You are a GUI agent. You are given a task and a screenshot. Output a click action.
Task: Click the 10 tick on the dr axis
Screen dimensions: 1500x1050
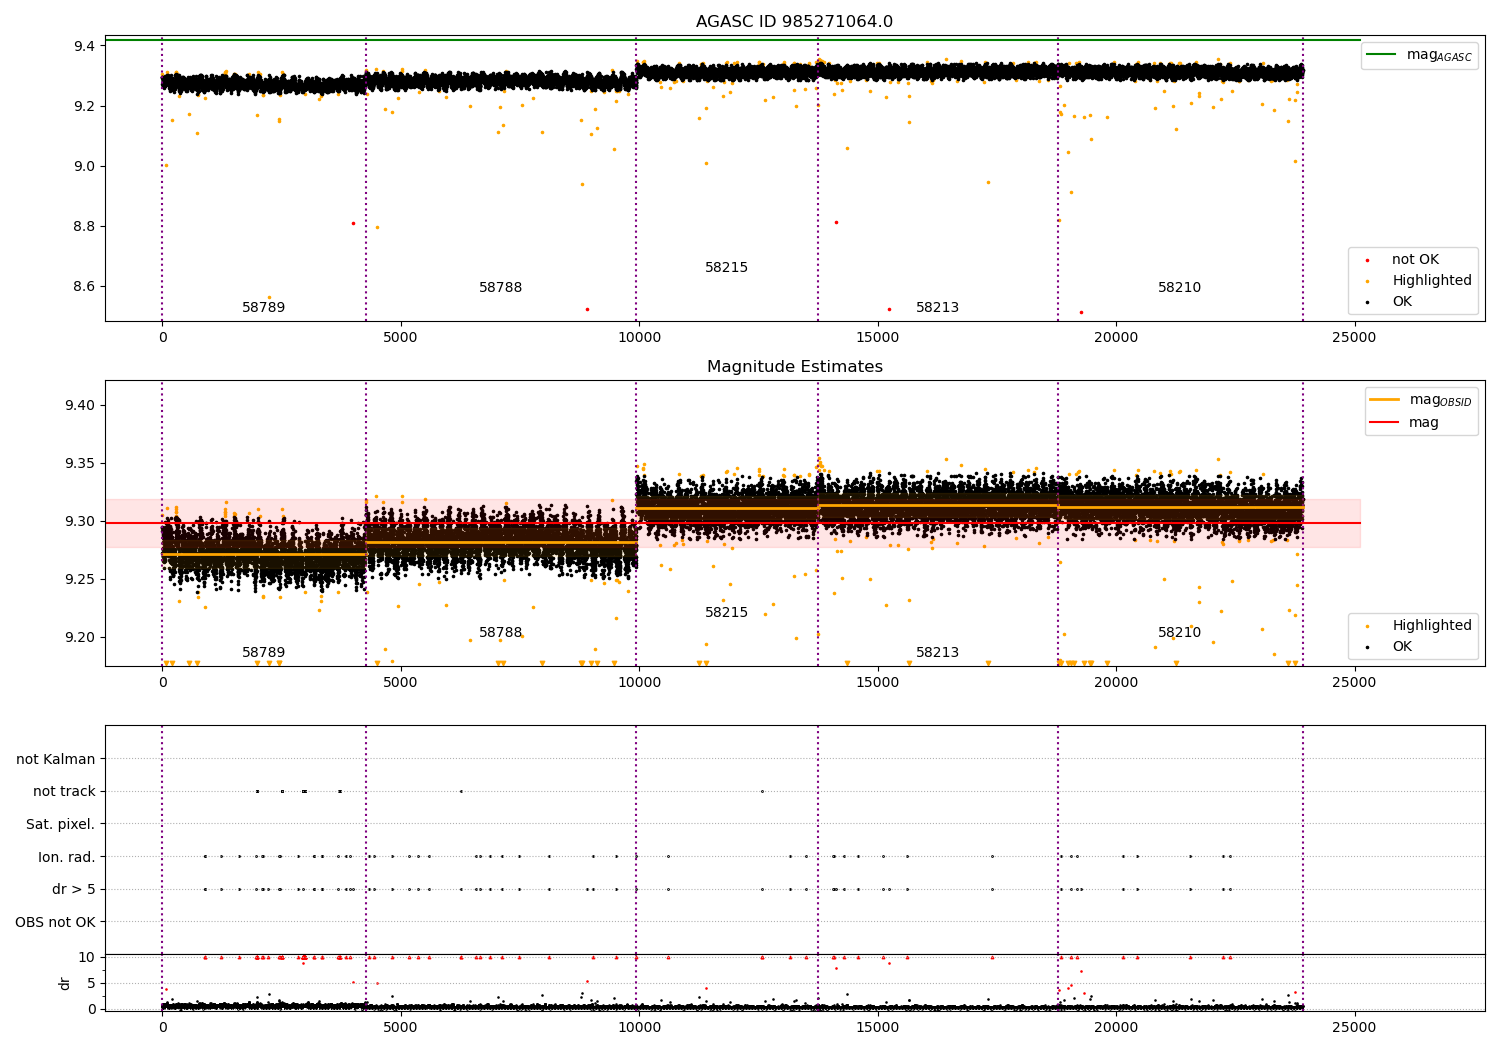pyautogui.click(x=87, y=958)
